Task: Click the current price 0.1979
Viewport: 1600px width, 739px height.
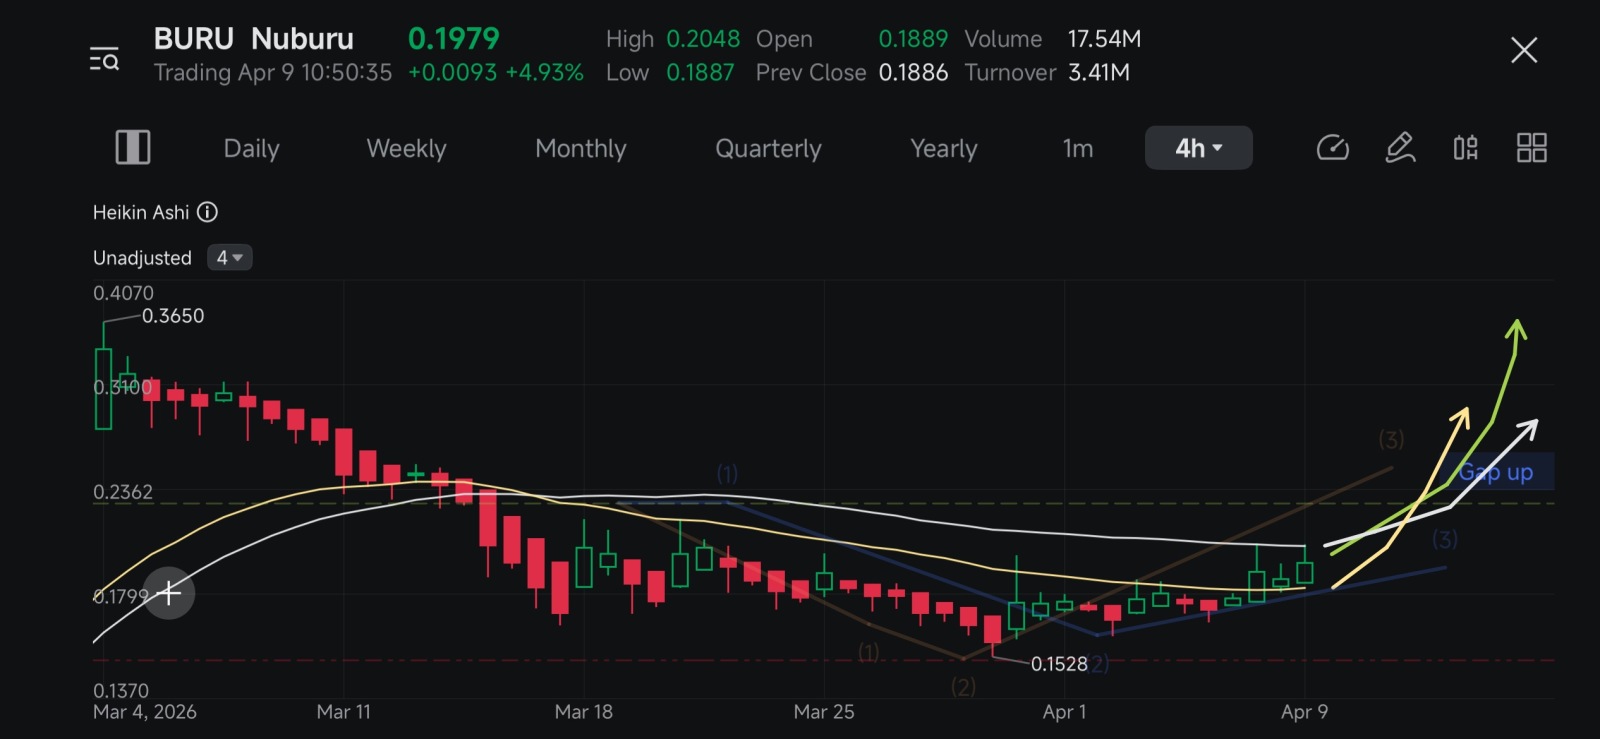Action: pyautogui.click(x=453, y=39)
